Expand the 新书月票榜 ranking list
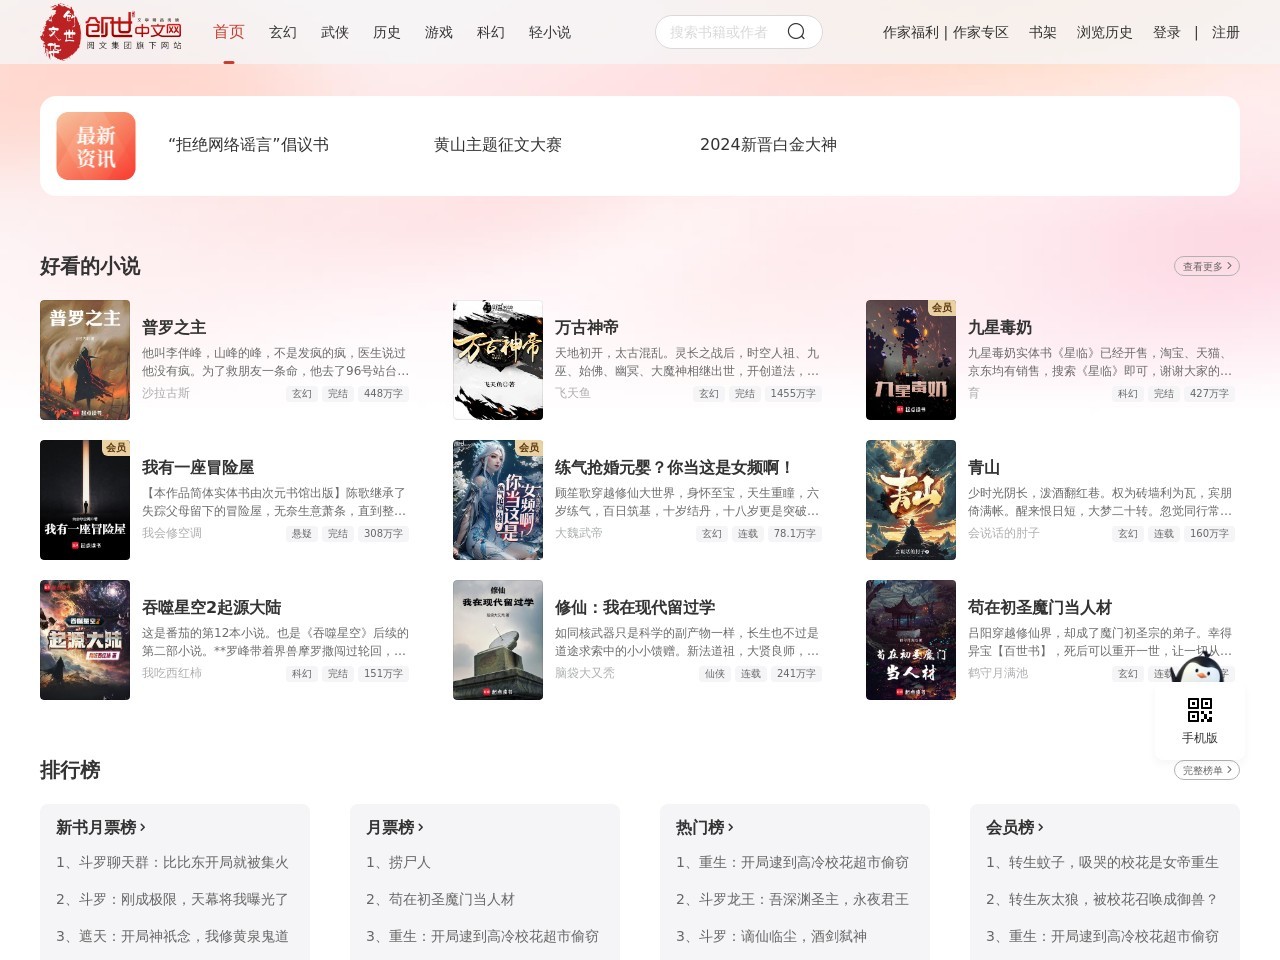1280x960 pixels. coord(101,827)
